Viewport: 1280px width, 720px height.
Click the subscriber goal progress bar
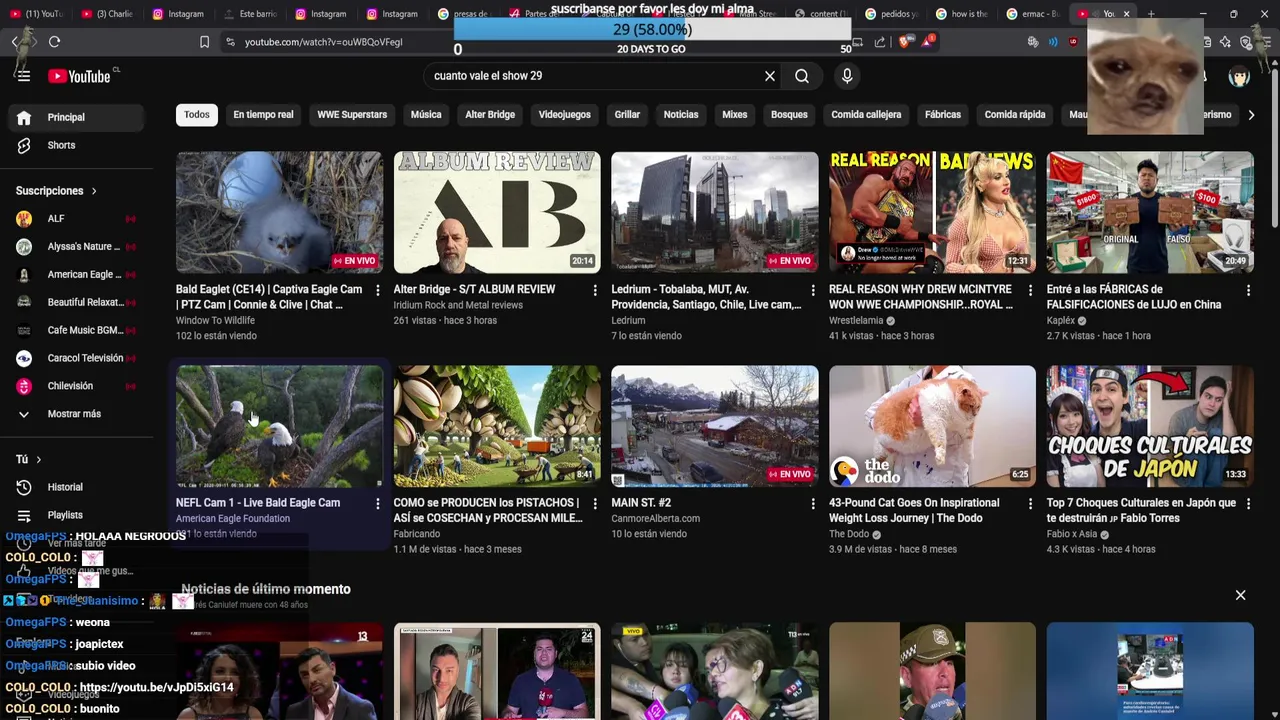point(652,30)
